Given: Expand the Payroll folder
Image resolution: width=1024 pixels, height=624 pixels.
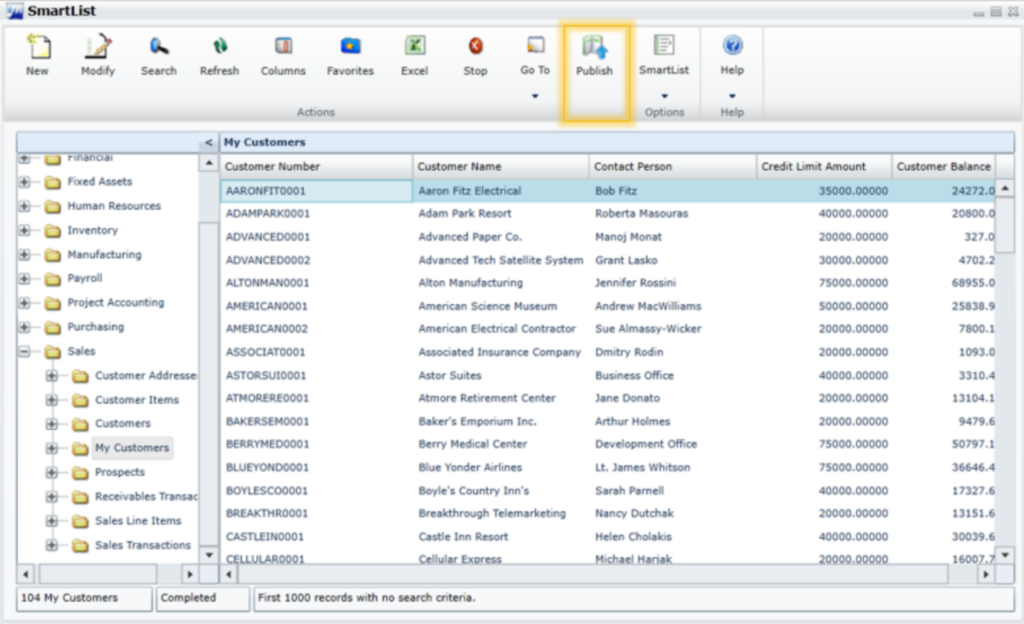Looking at the screenshot, I should (x=25, y=279).
